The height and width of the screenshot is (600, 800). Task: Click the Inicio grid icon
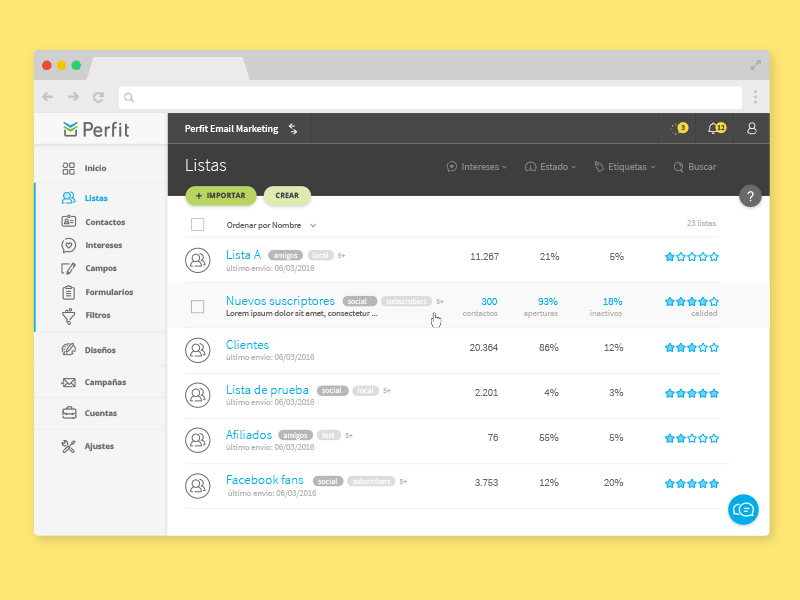click(68, 168)
